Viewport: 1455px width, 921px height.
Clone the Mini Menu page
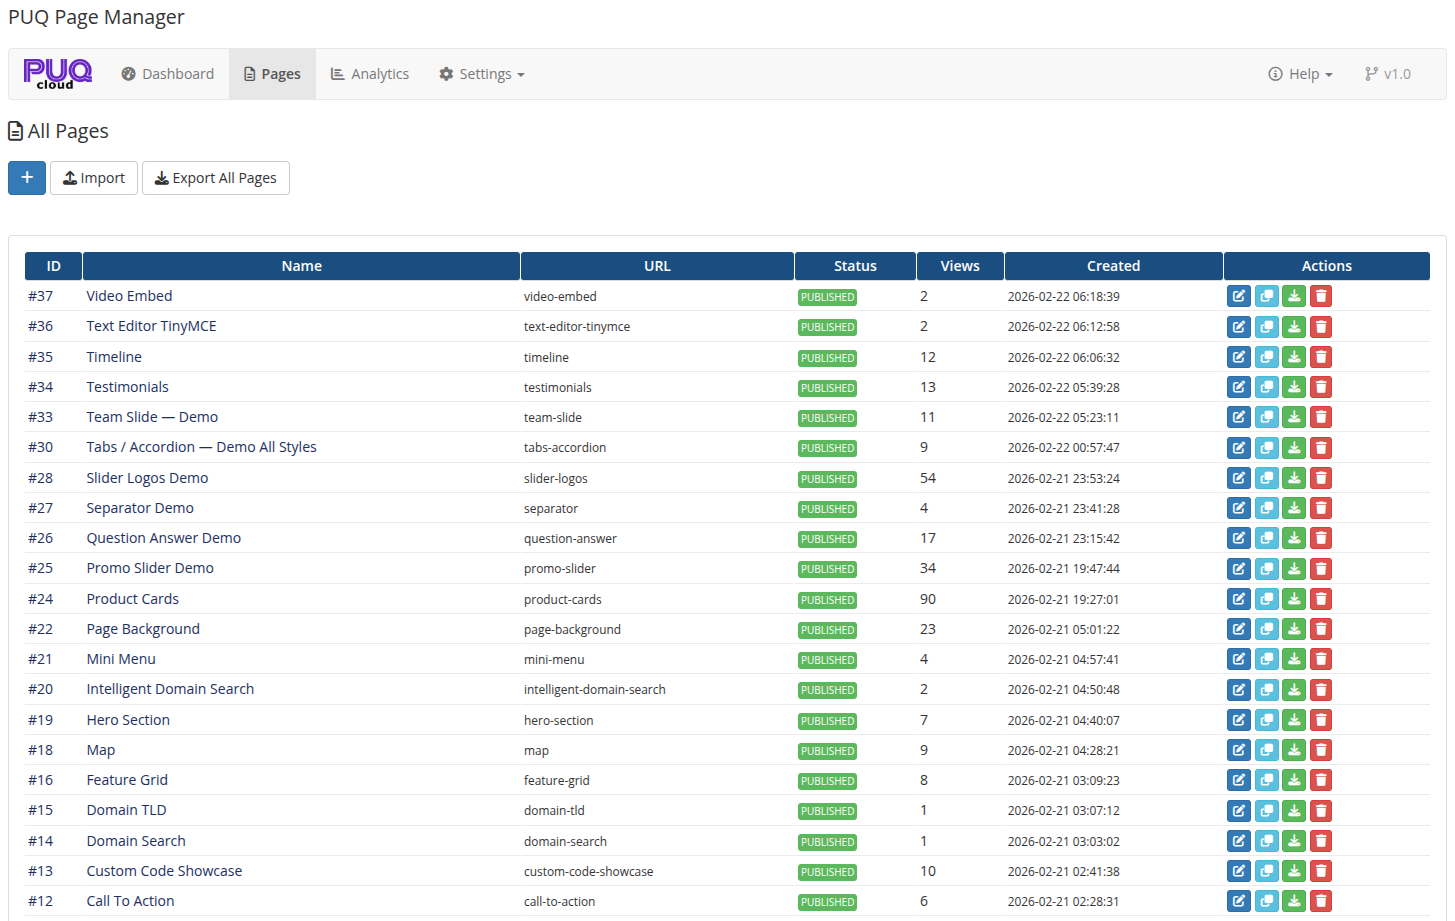pyautogui.click(x=1266, y=659)
